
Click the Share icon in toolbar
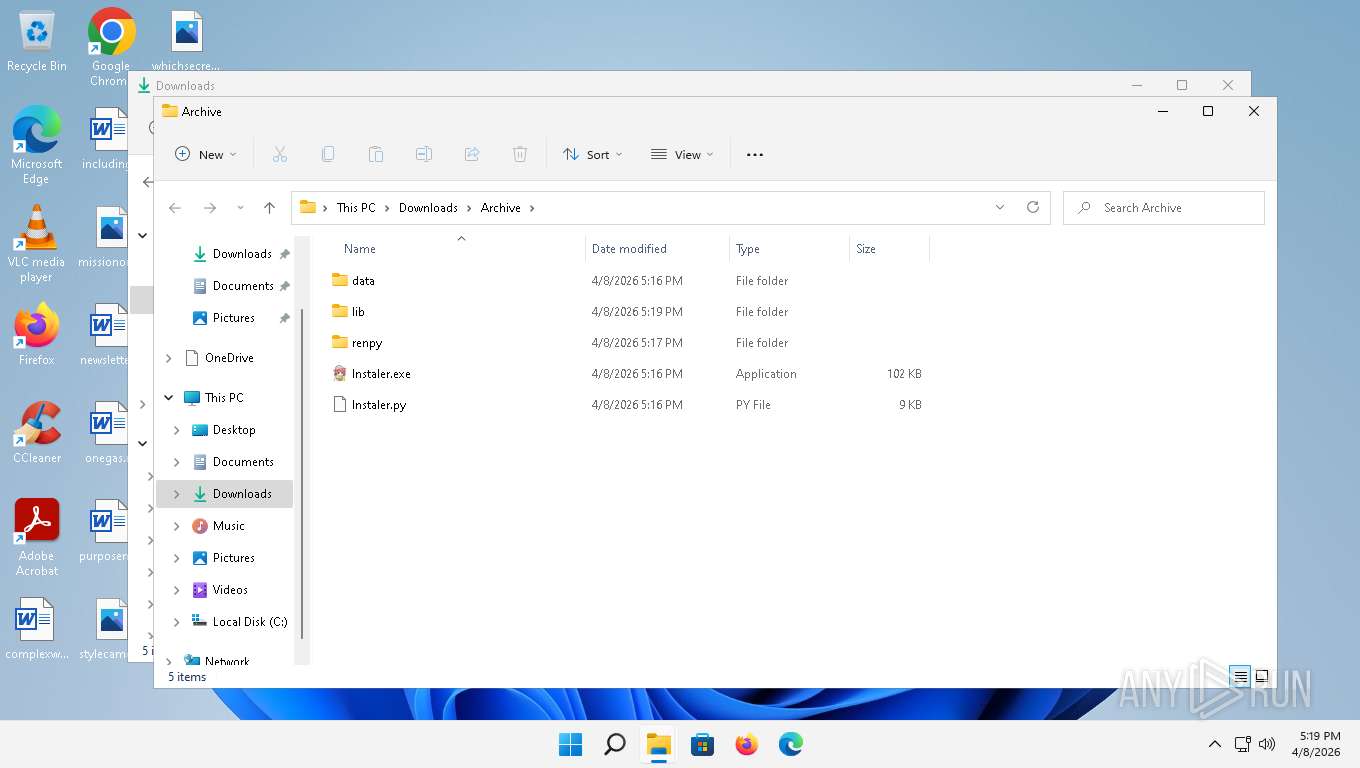[x=472, y=154]
